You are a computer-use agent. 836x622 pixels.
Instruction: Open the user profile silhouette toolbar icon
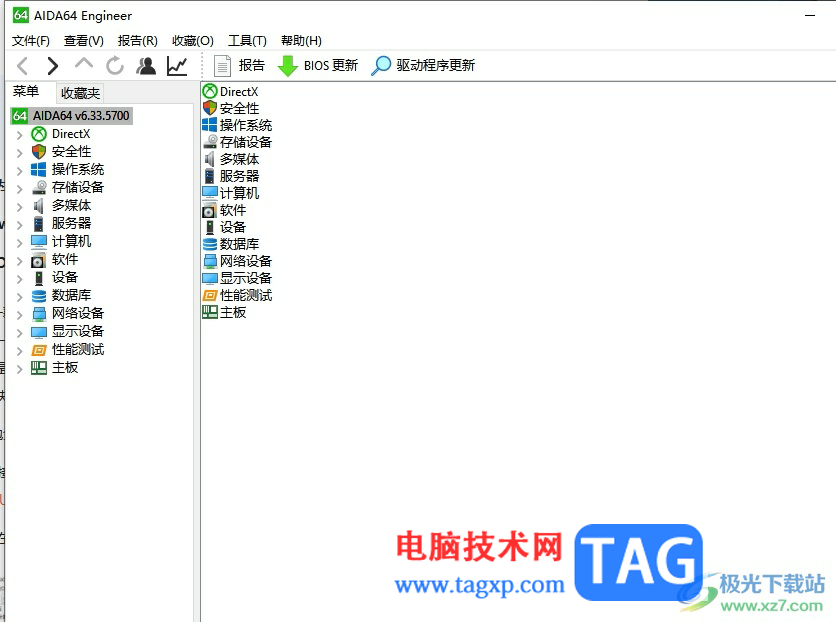pos(146,66)
